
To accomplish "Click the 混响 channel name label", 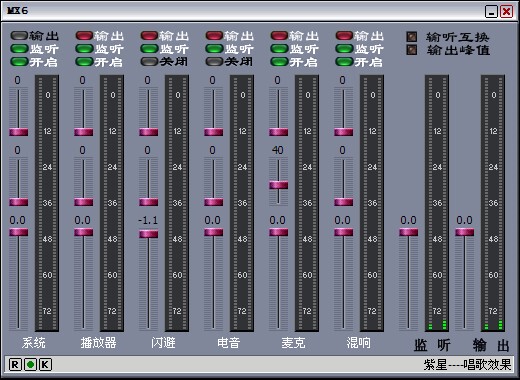I will tap(358, 343).
